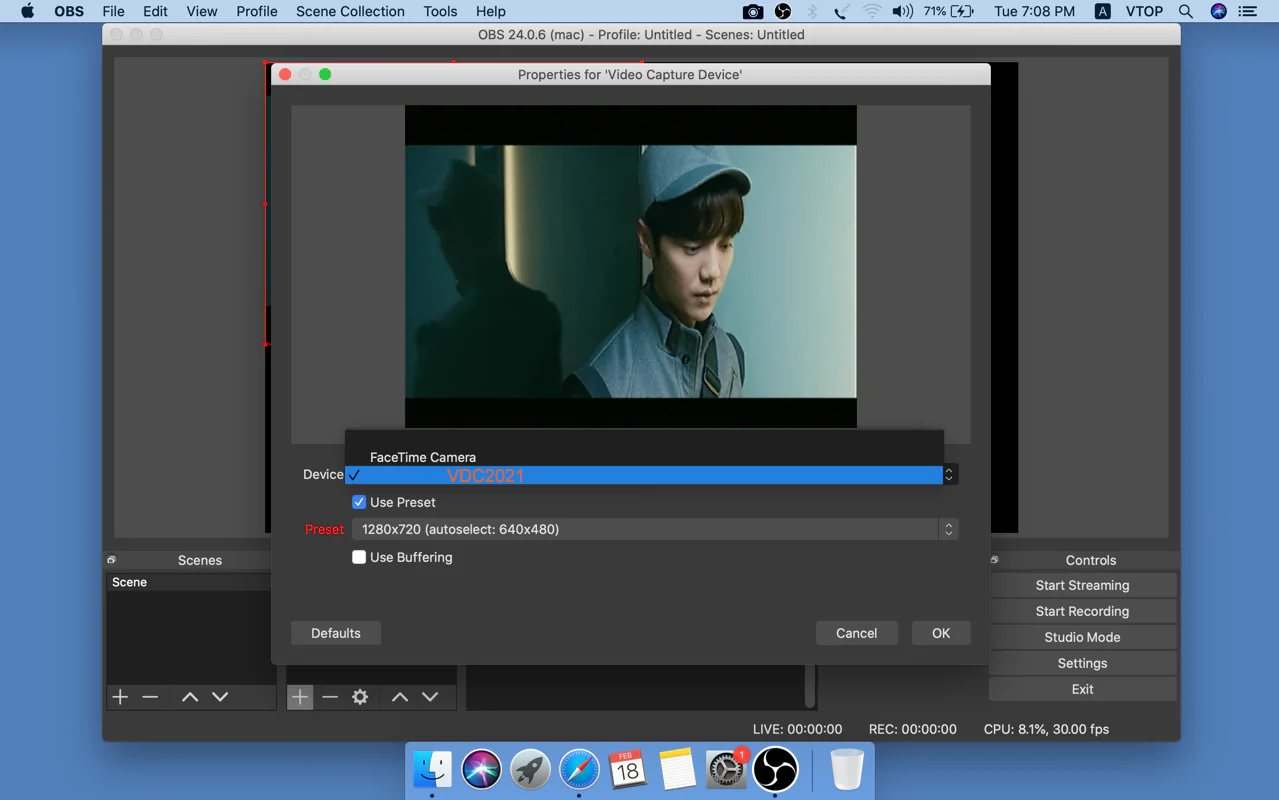Move the source down with the arrow right of the gear

click(x=430, y=697)
